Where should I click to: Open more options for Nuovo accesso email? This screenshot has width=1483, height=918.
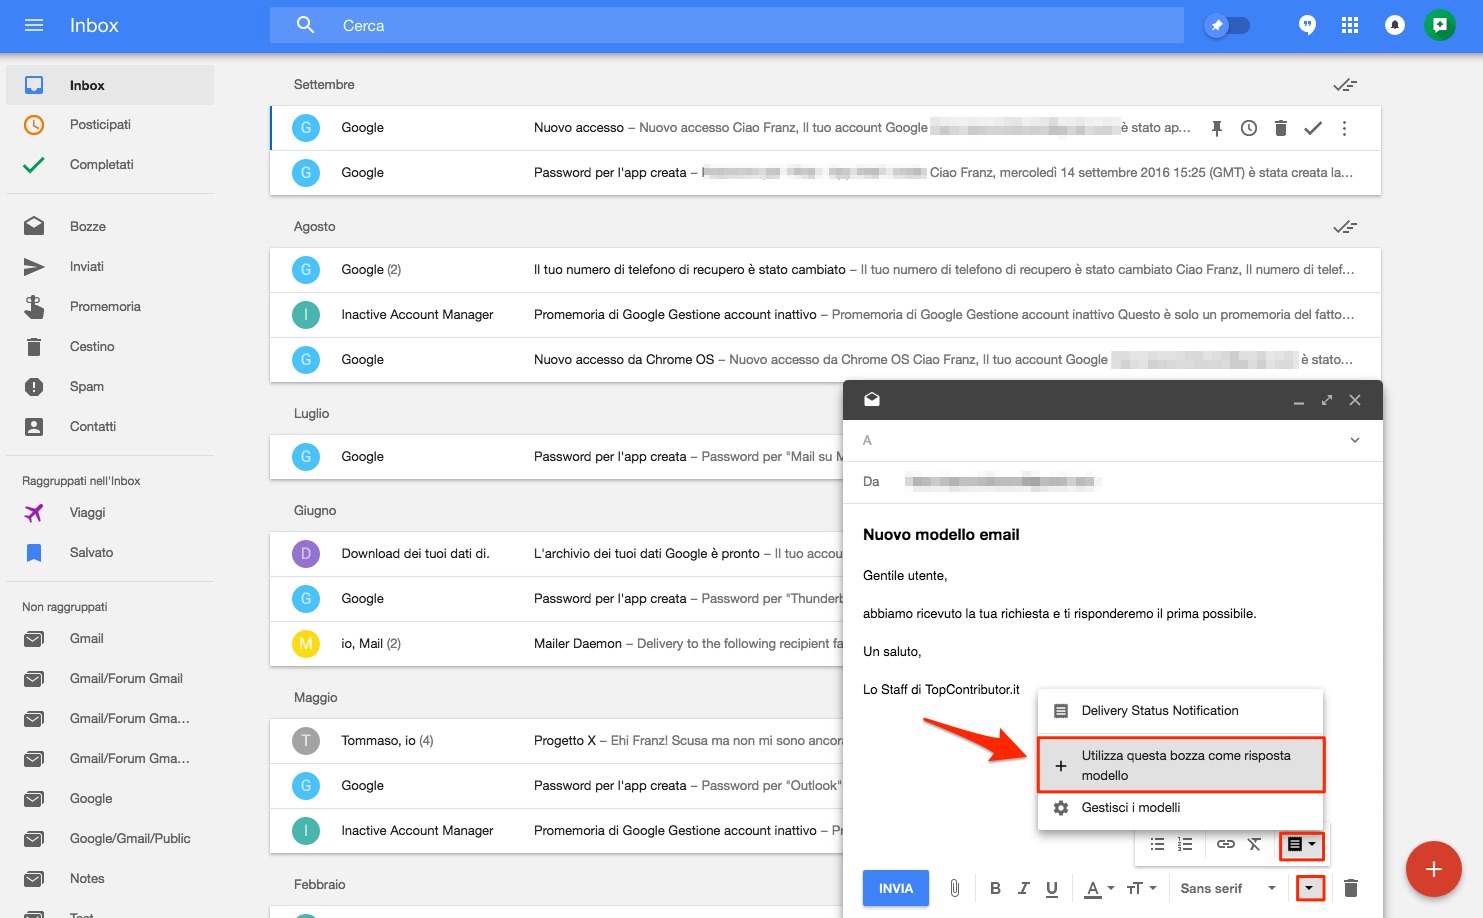(x=1344, y=128)
